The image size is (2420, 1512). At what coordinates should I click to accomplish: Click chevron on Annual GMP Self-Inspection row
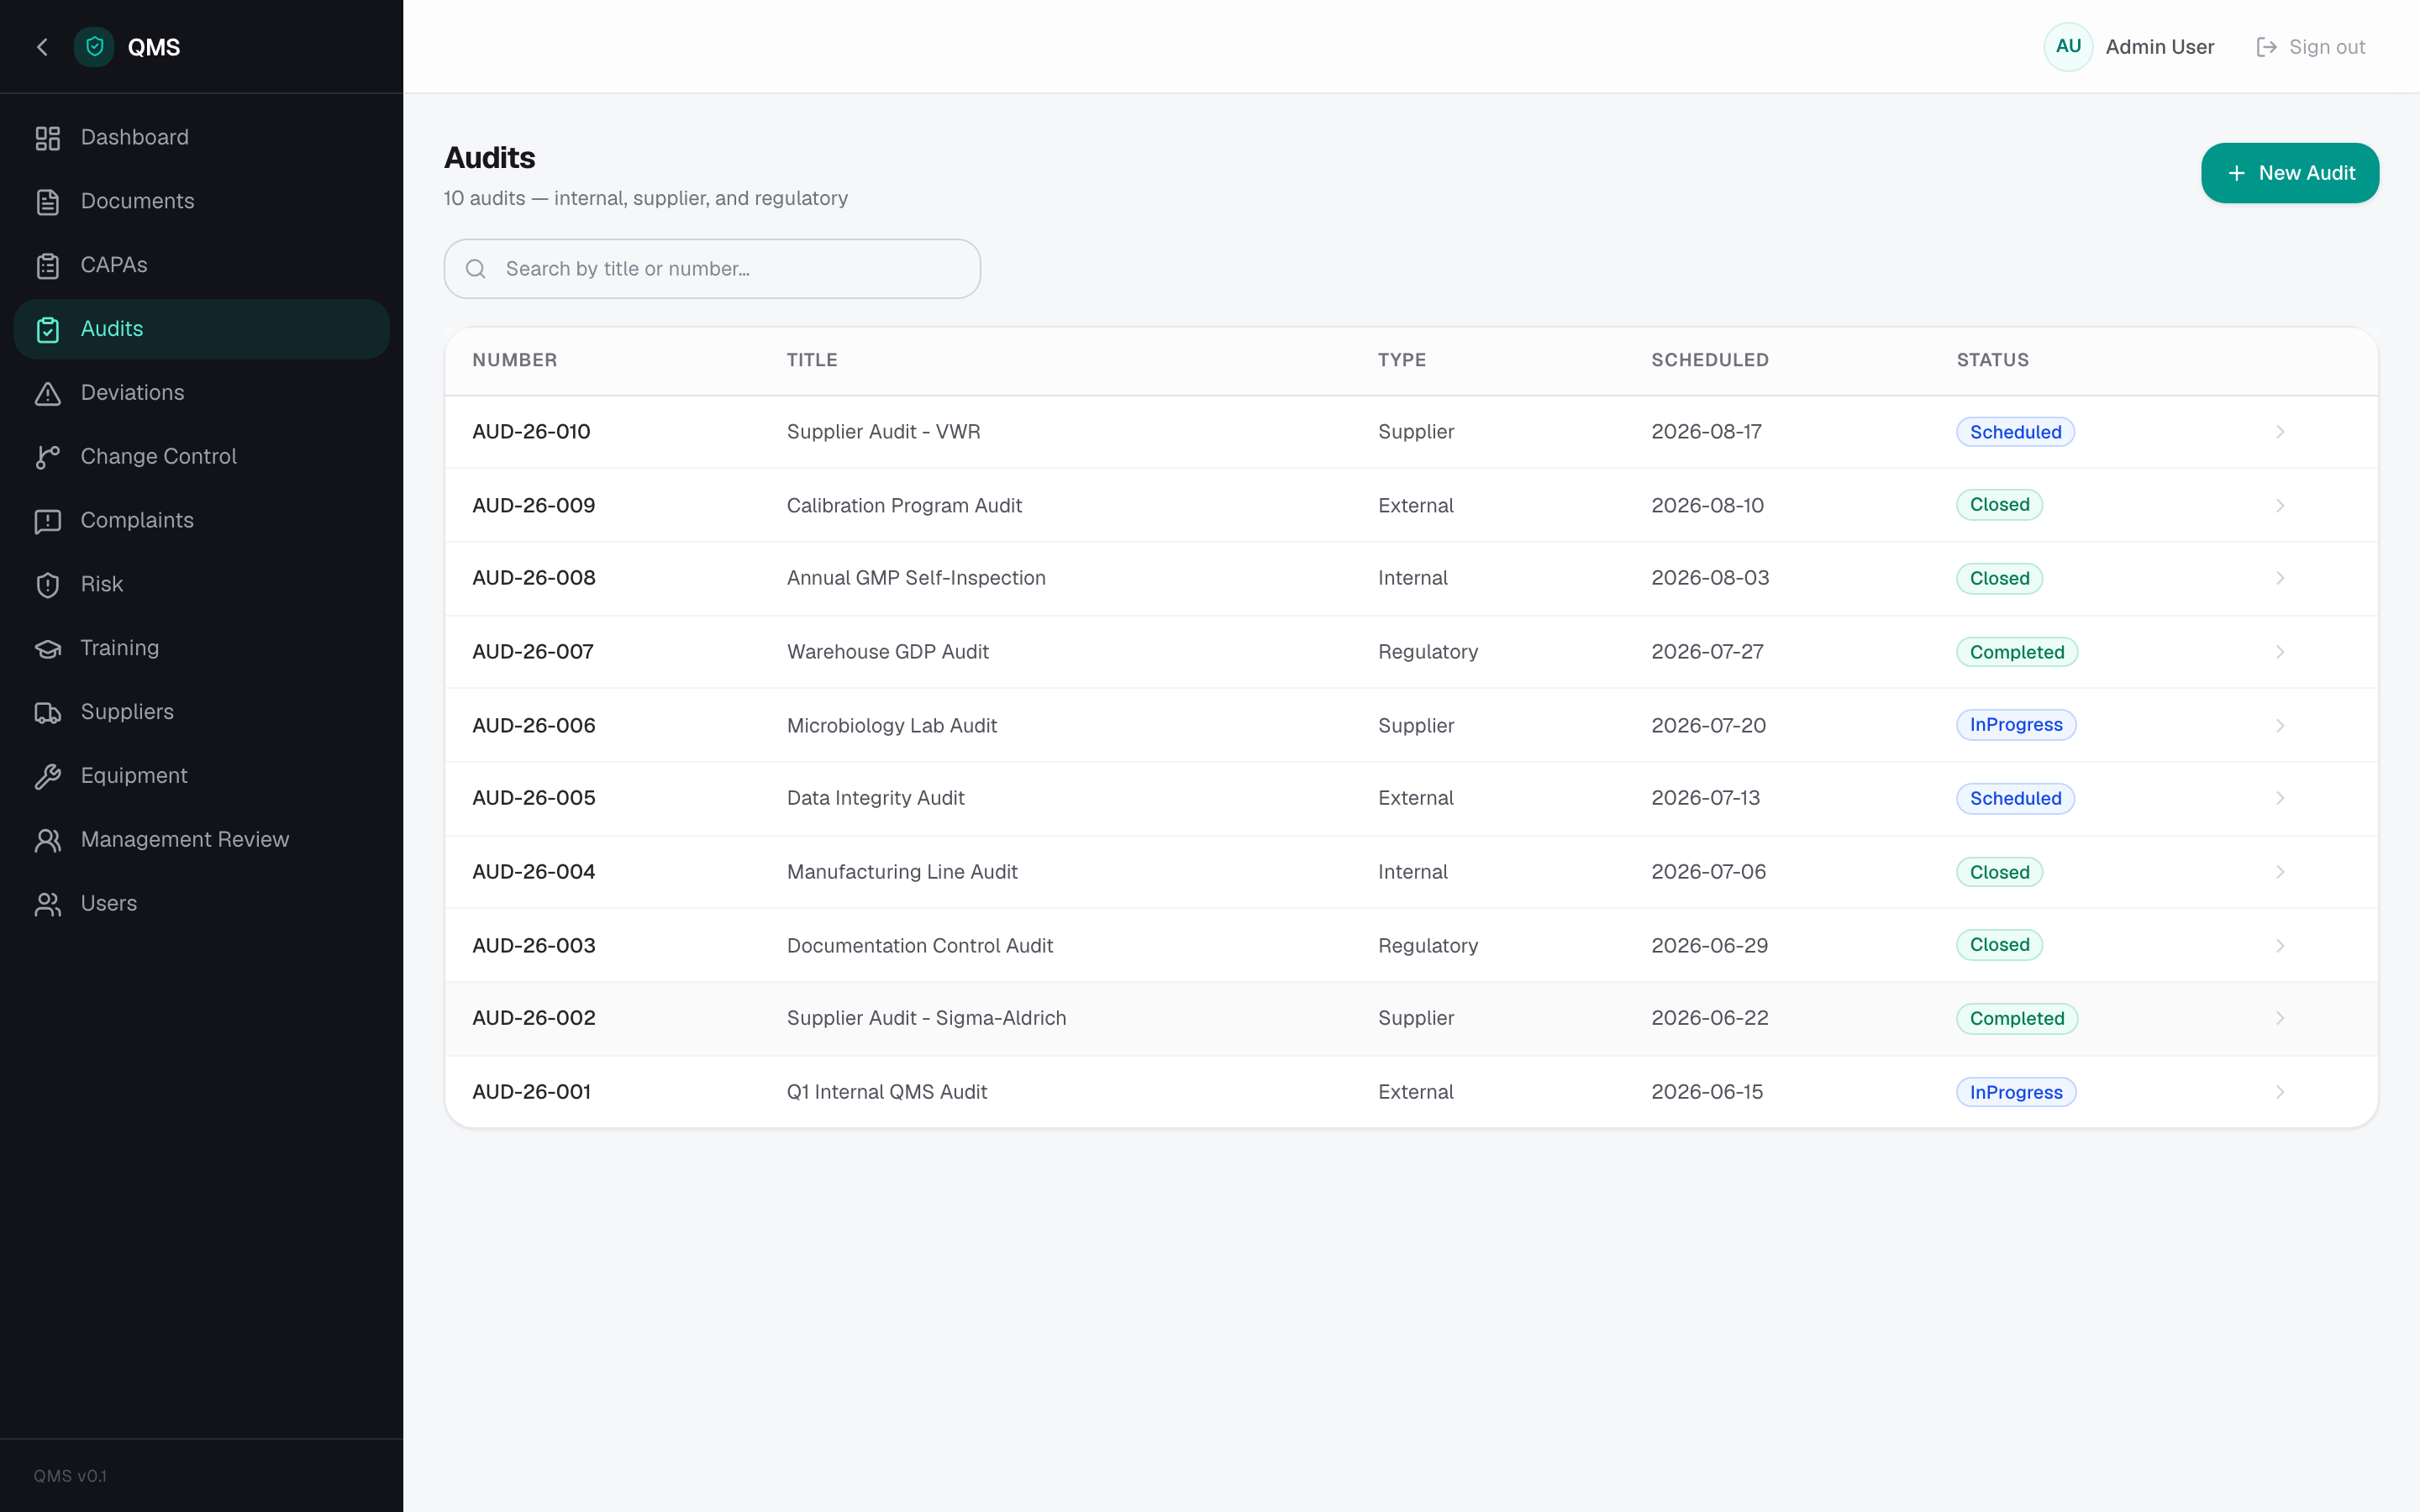2280,578
